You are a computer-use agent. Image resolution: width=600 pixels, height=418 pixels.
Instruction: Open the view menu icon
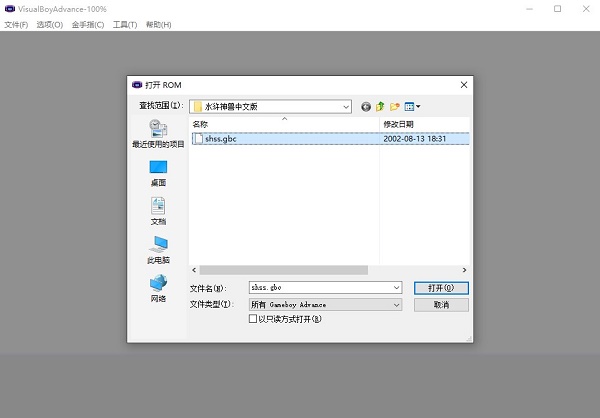pyautogui.click(x=409, y=106)
